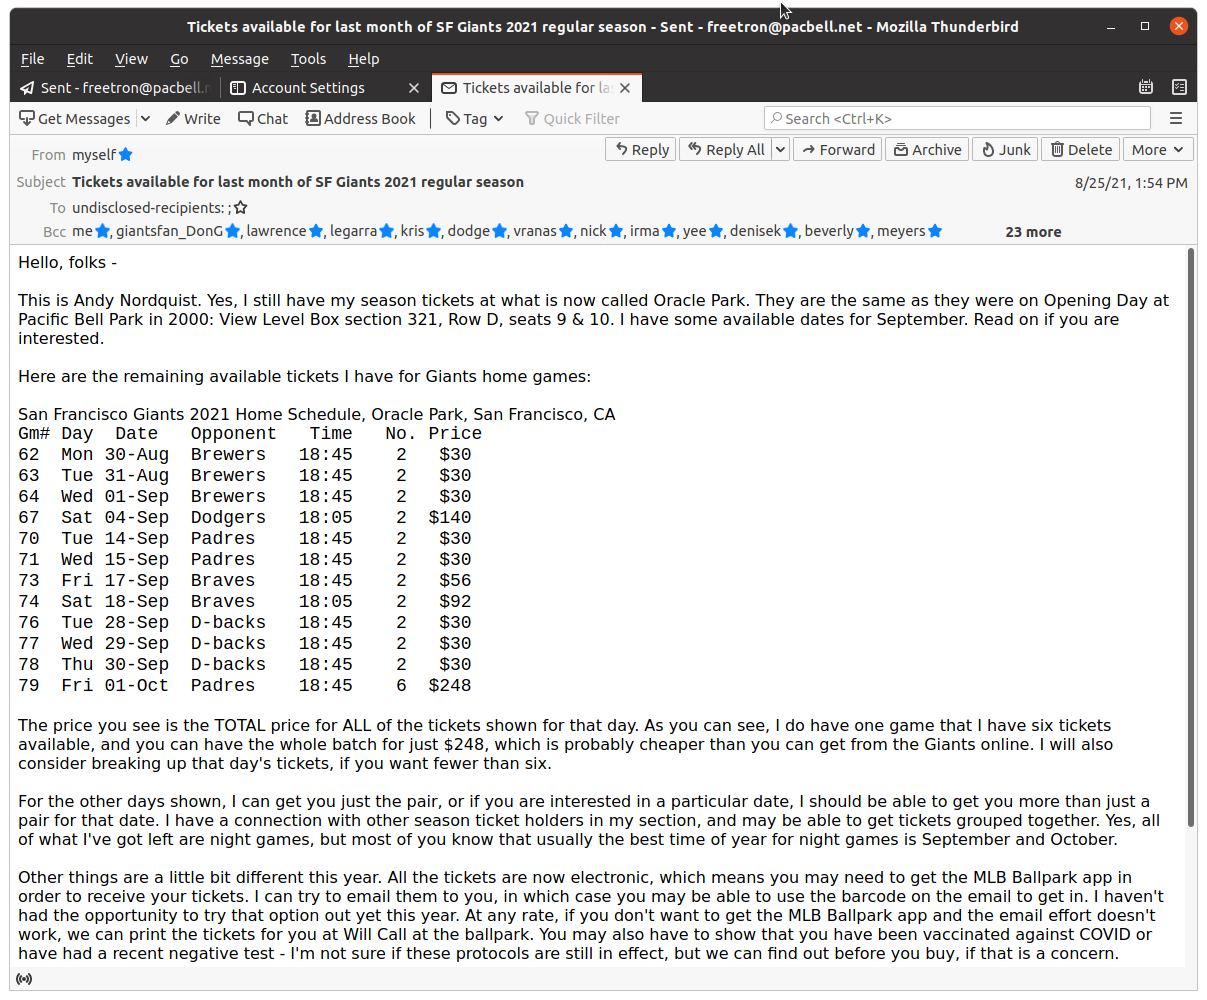The width and height of the screenshot is (1207, 1000).
Task: Forward this message
Action: pos(838,150)
